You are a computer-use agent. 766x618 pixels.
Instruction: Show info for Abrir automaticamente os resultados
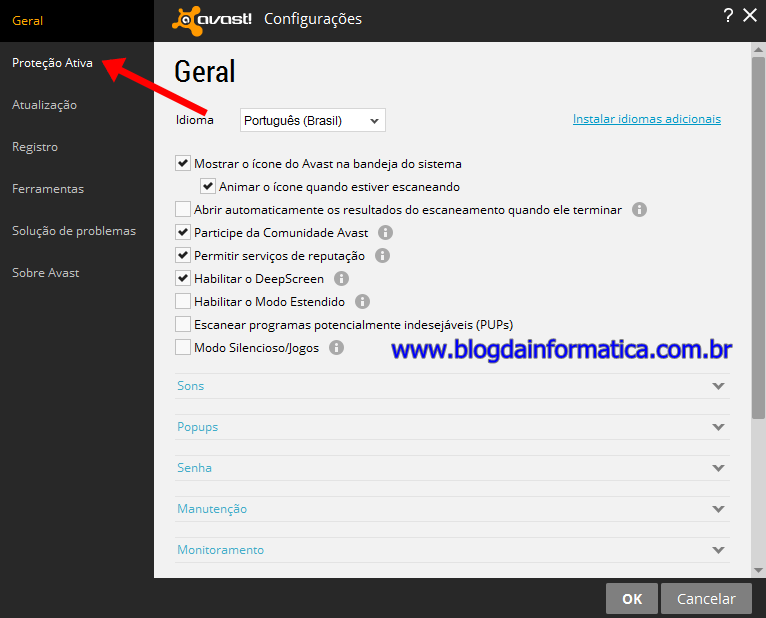pos(639,210)
